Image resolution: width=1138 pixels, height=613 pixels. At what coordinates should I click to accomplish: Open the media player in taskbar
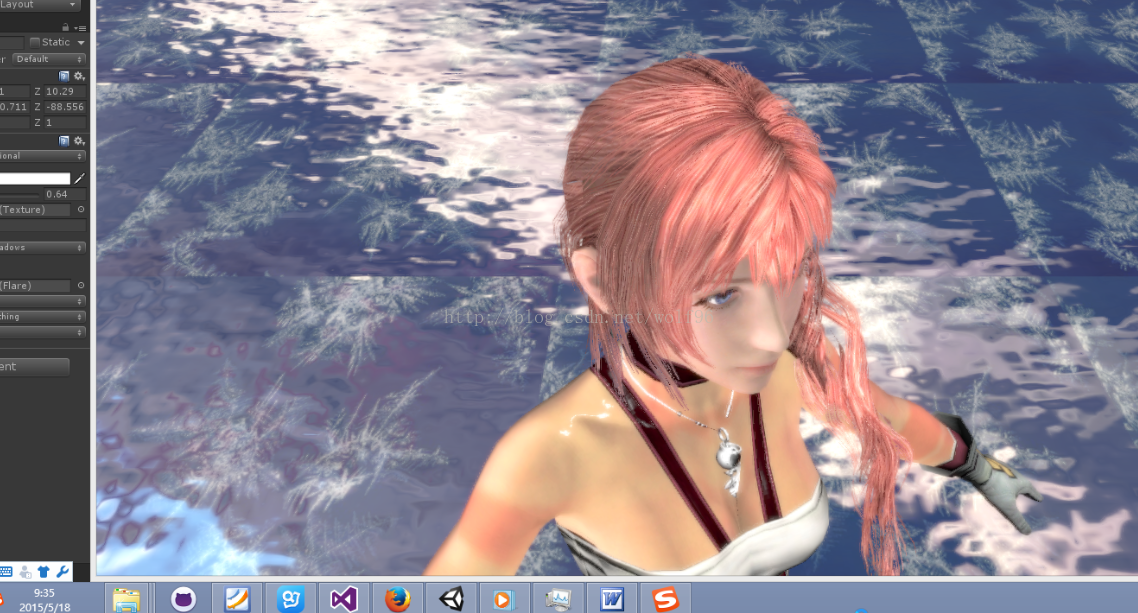pos(504,599)
